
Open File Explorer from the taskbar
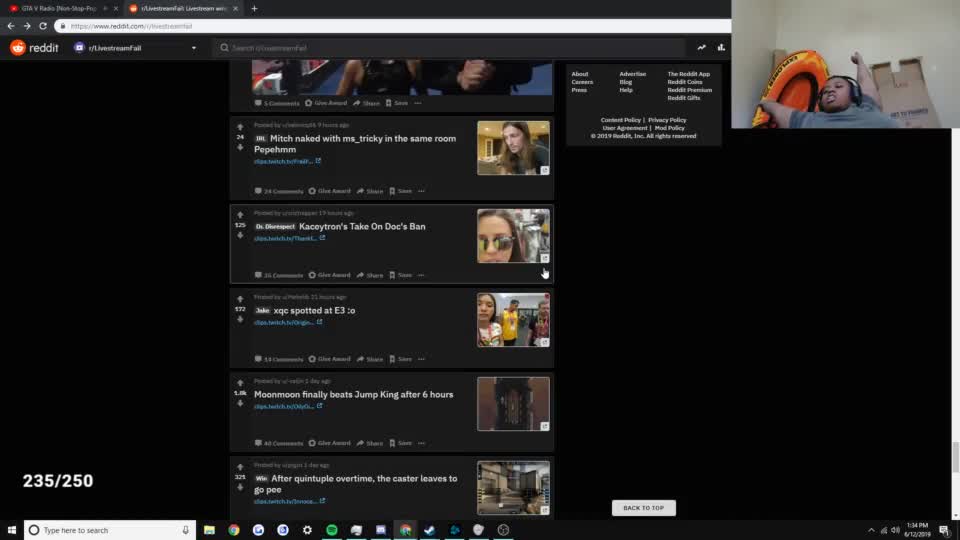(x=209, y=530)
